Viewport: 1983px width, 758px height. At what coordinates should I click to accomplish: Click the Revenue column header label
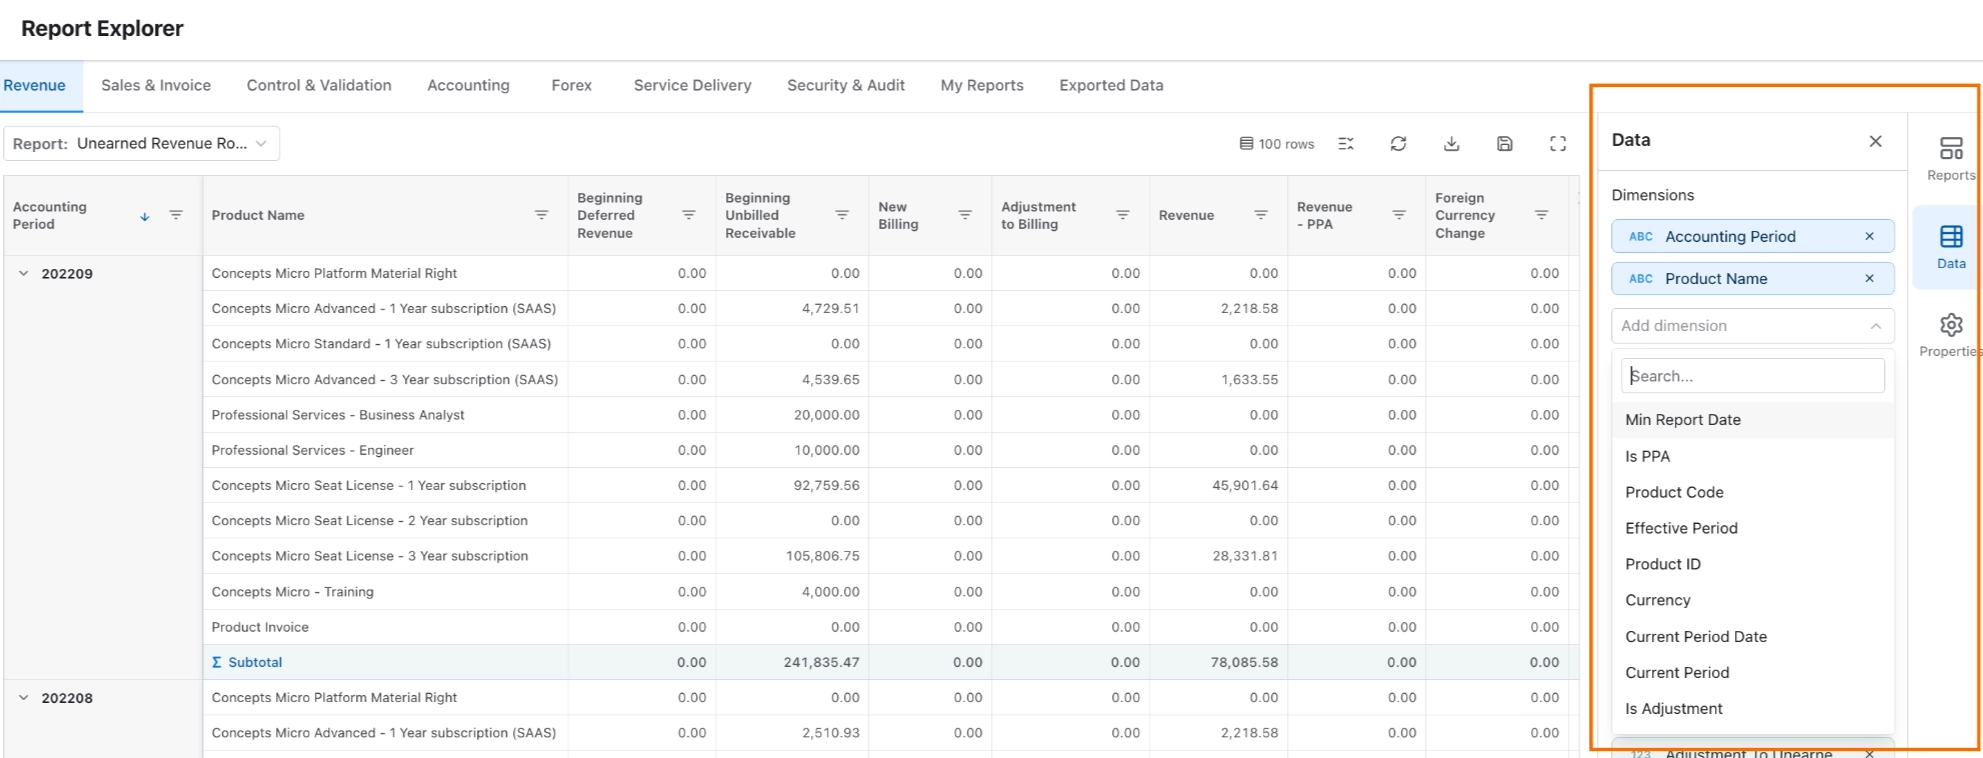click(1186, 215)
